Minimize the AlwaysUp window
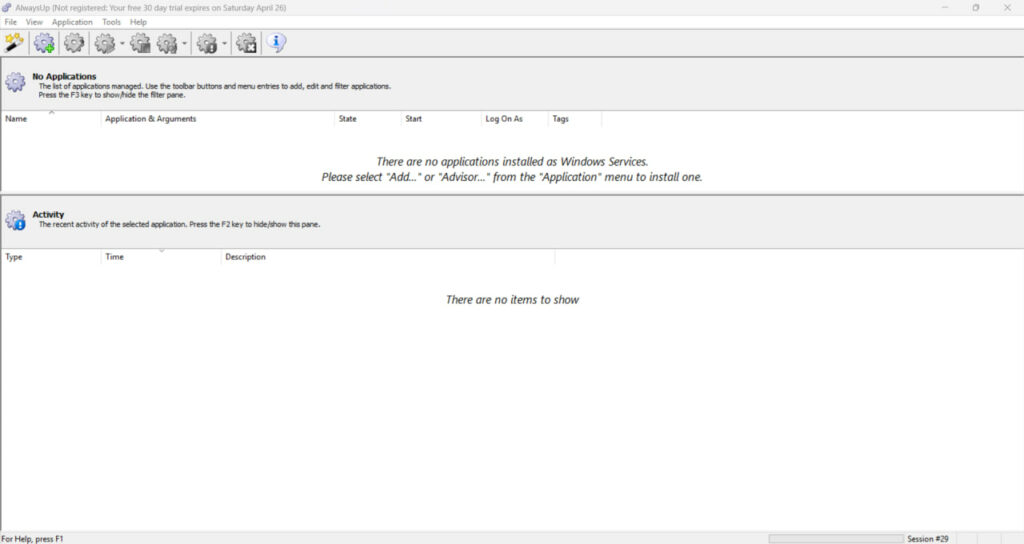 pyautogui.click(x=944, y=8)
